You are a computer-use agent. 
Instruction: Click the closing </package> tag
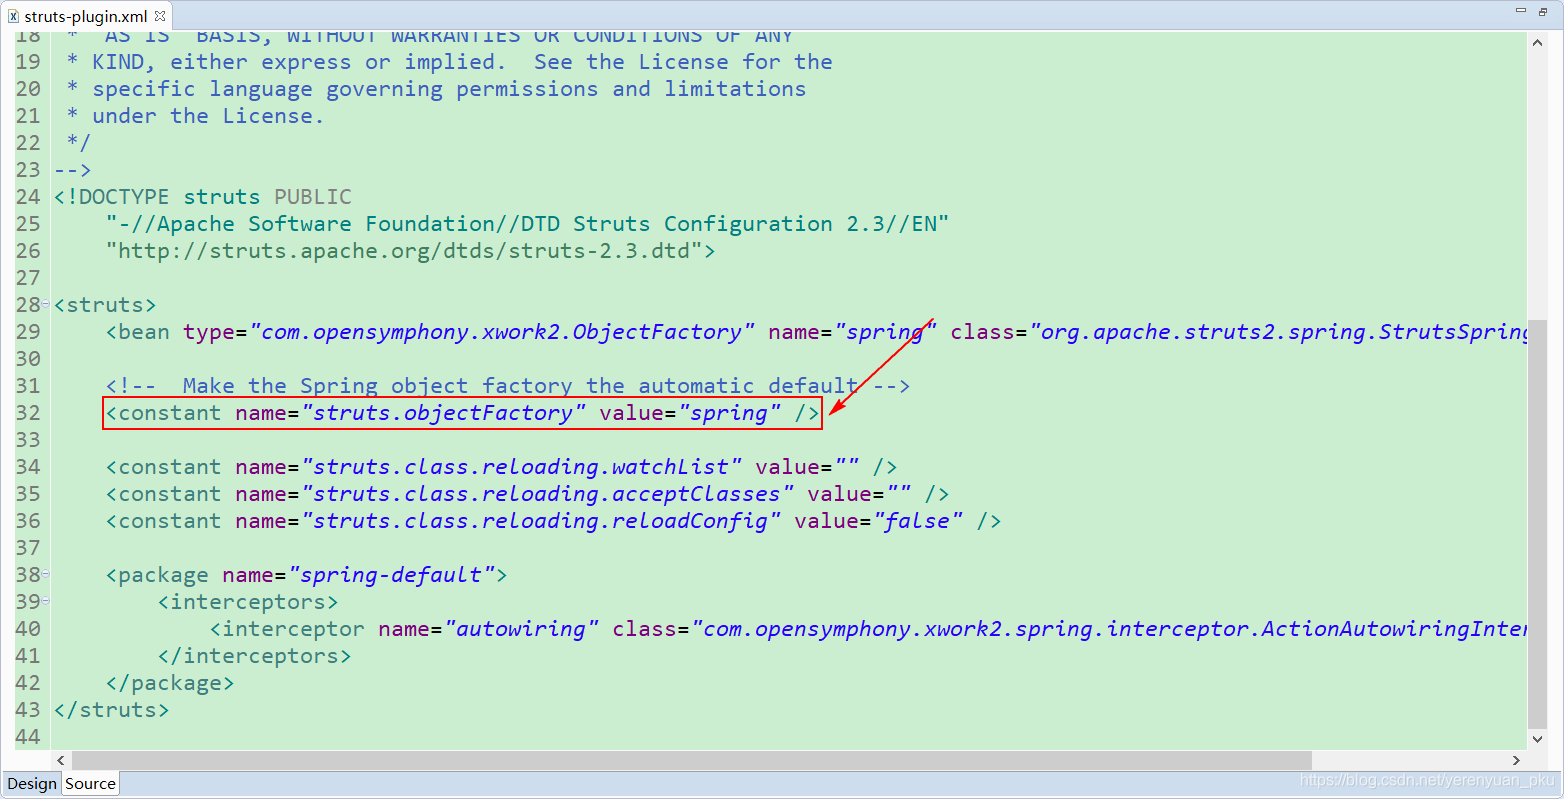[x=170, y=683]
